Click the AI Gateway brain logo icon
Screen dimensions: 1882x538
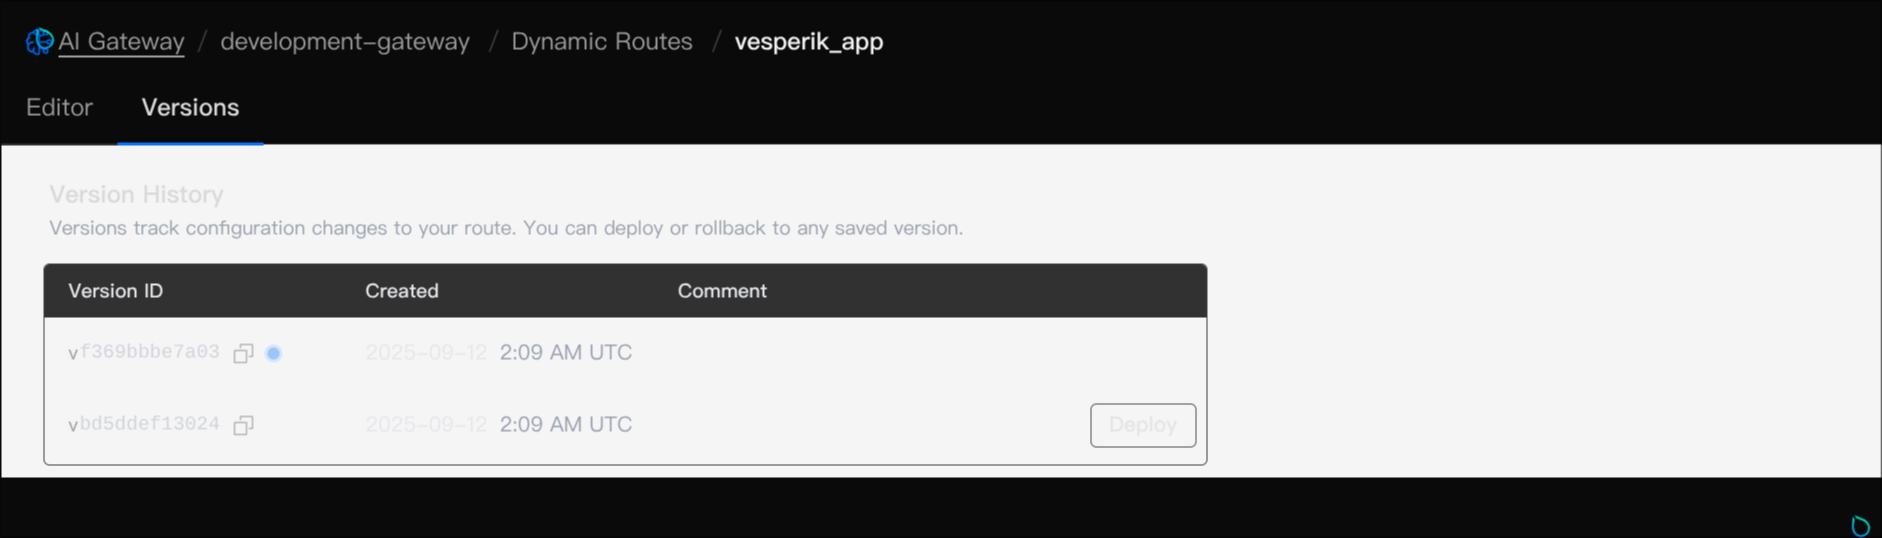coord(40,41)
